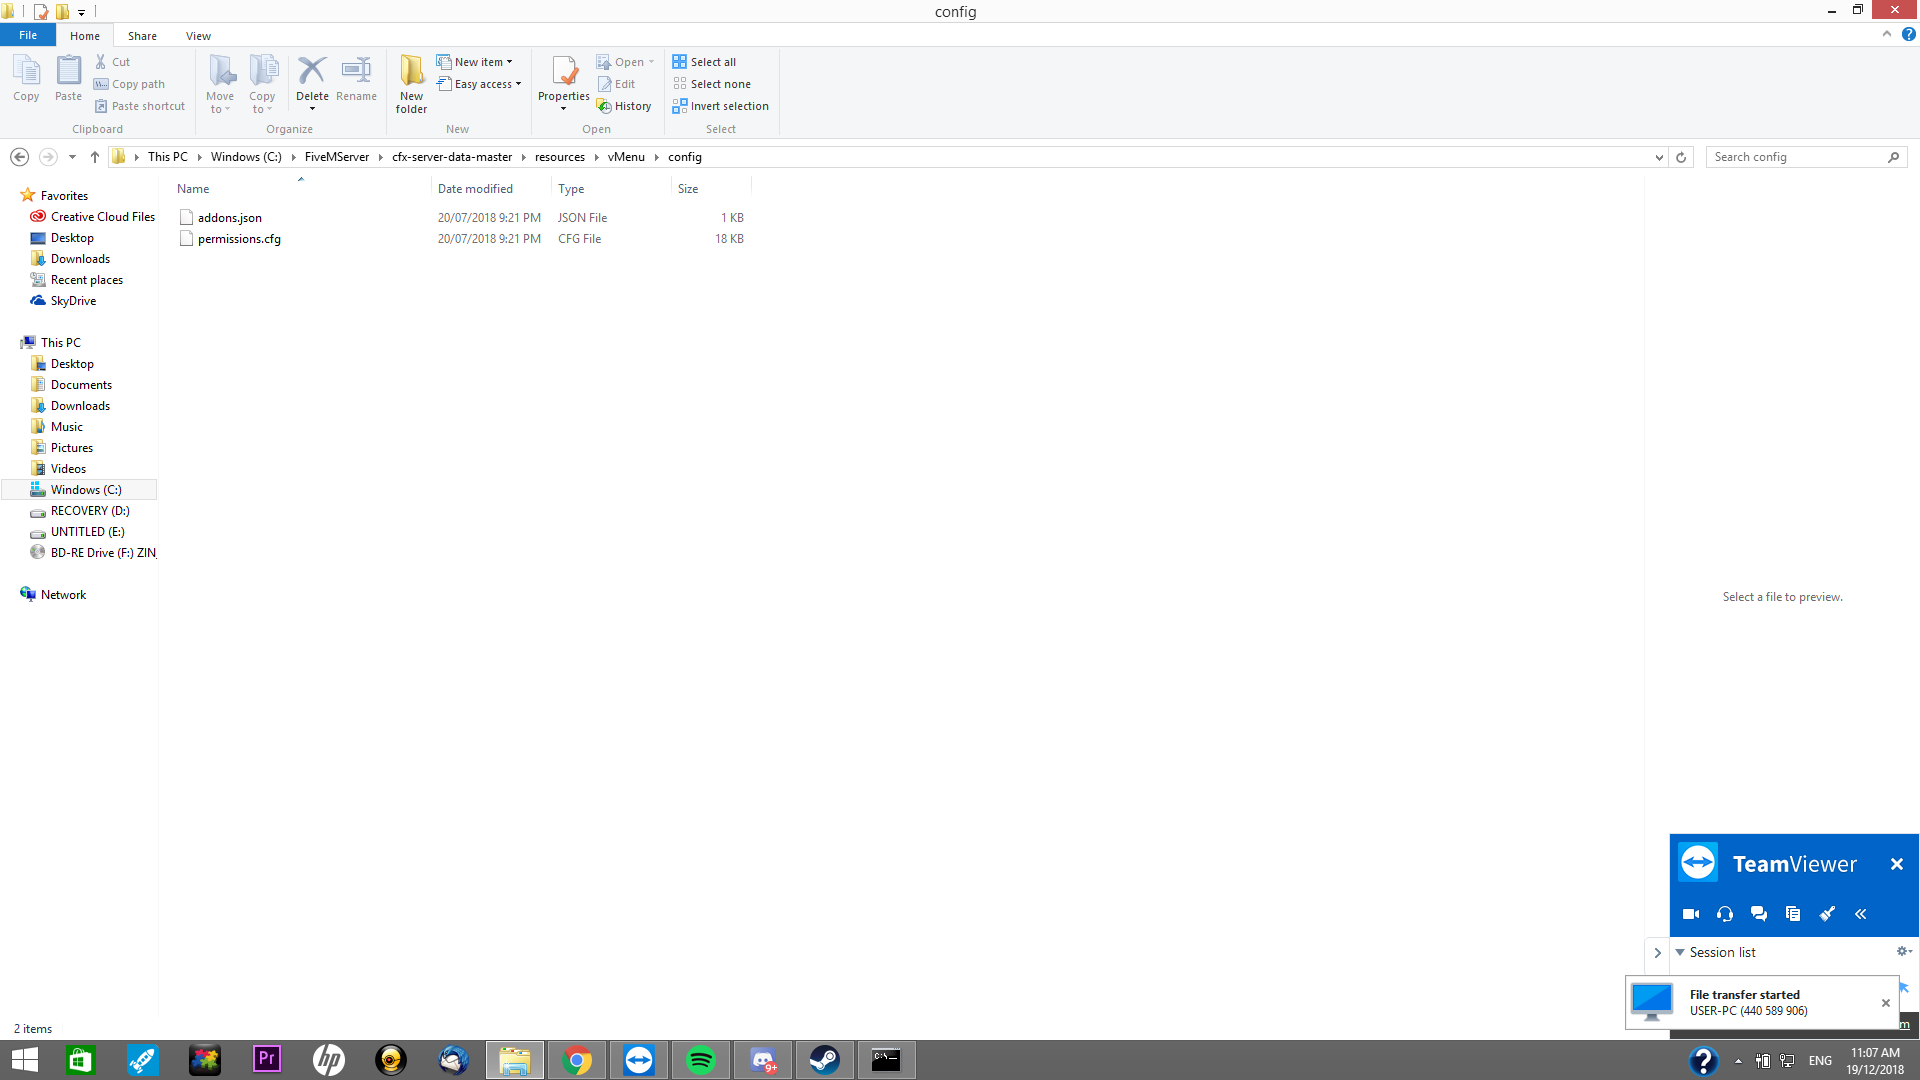The height and width of the screenshot is (1080, 1920).
Task: Open the Easy access dropdown
Action: 480,84
